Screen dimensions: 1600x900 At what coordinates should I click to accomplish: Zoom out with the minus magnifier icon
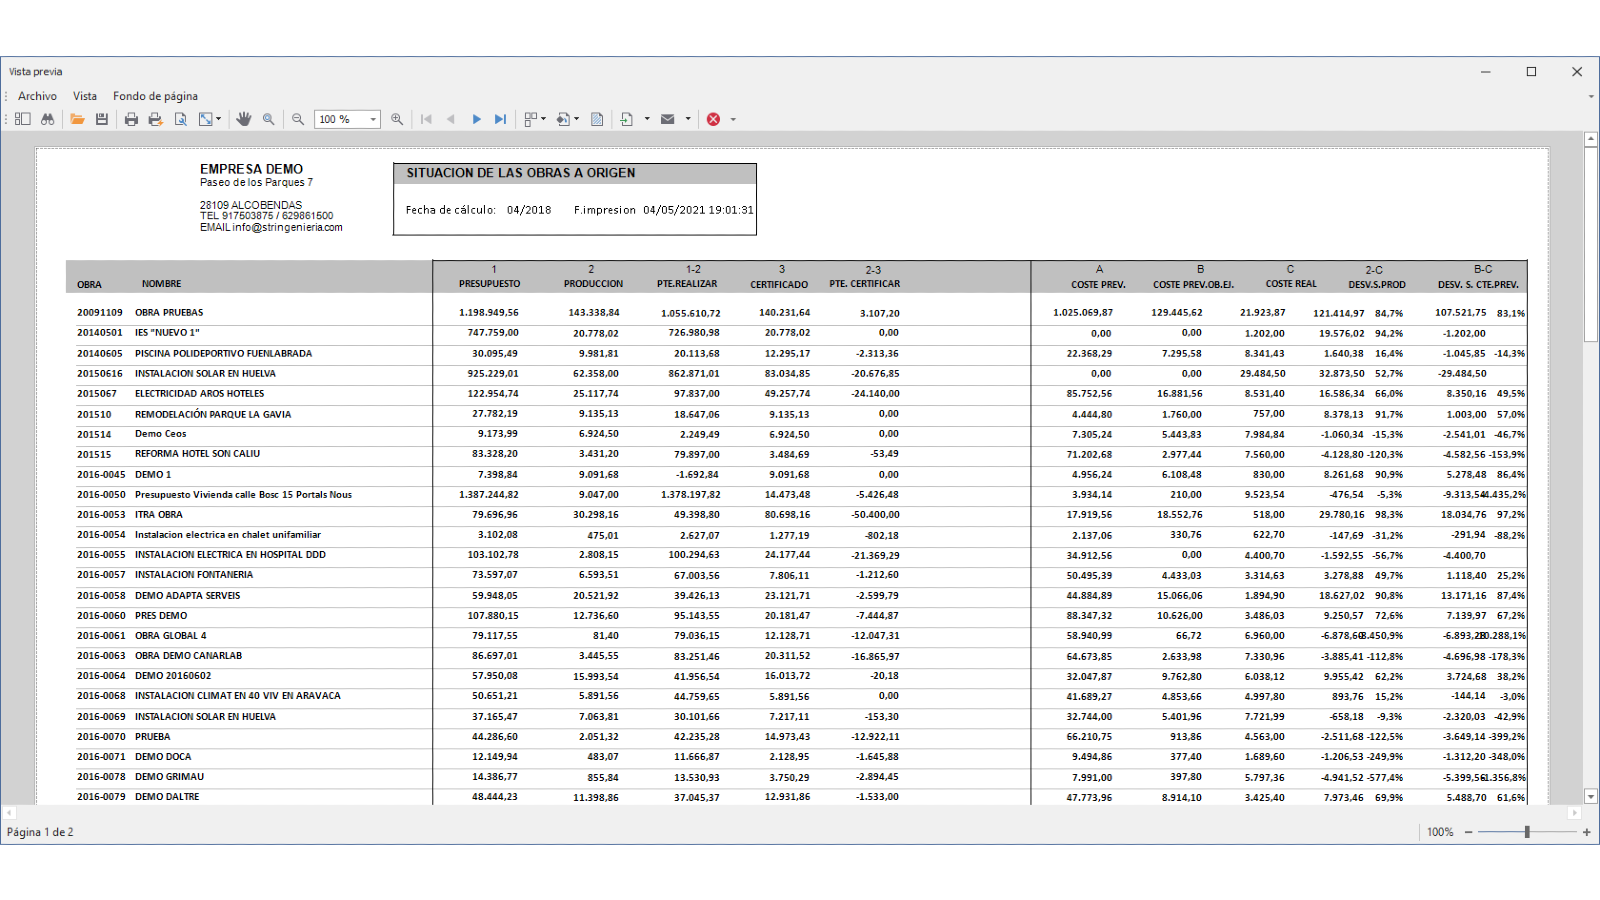point(298,119)
